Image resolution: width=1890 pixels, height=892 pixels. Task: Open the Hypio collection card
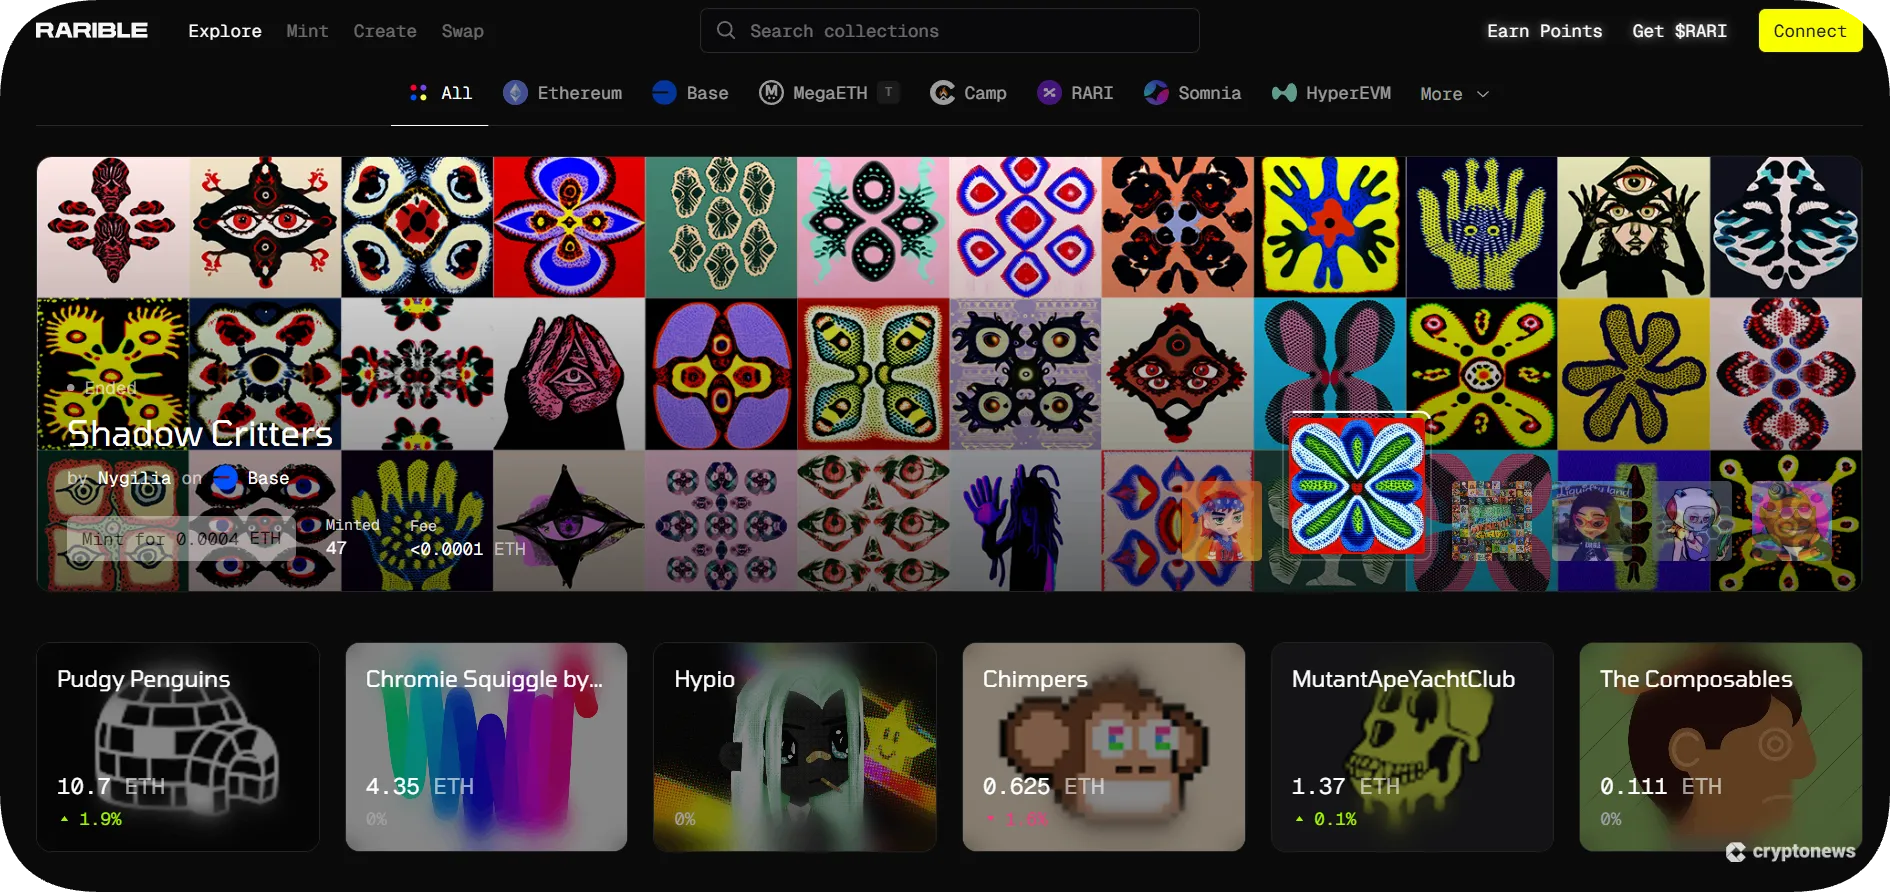pyautogui.click(x=795, y=747)
